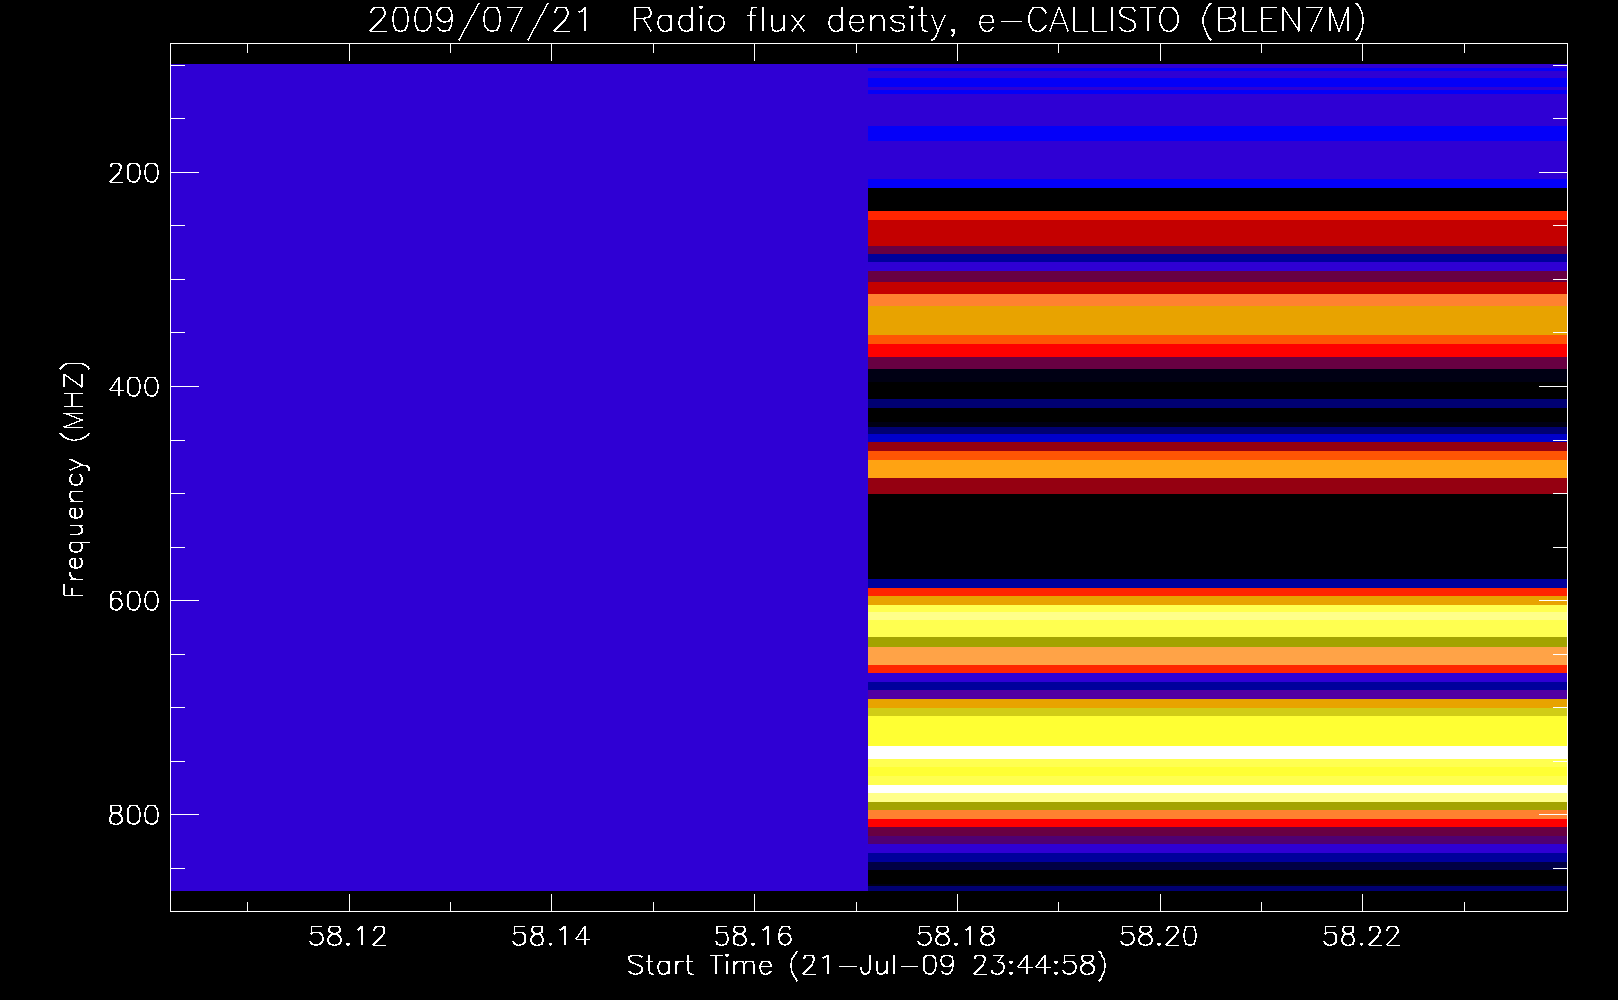The image size is (1618, 1000).
Task: Select the 'Frequency (MHZ)' axis label
Action: point(75,480)
